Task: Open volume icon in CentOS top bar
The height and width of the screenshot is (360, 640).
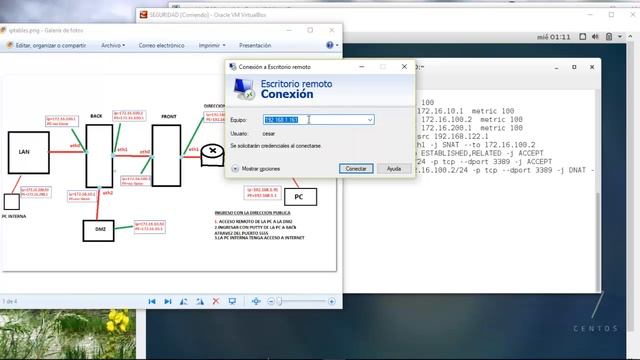Action: (595, 37)
